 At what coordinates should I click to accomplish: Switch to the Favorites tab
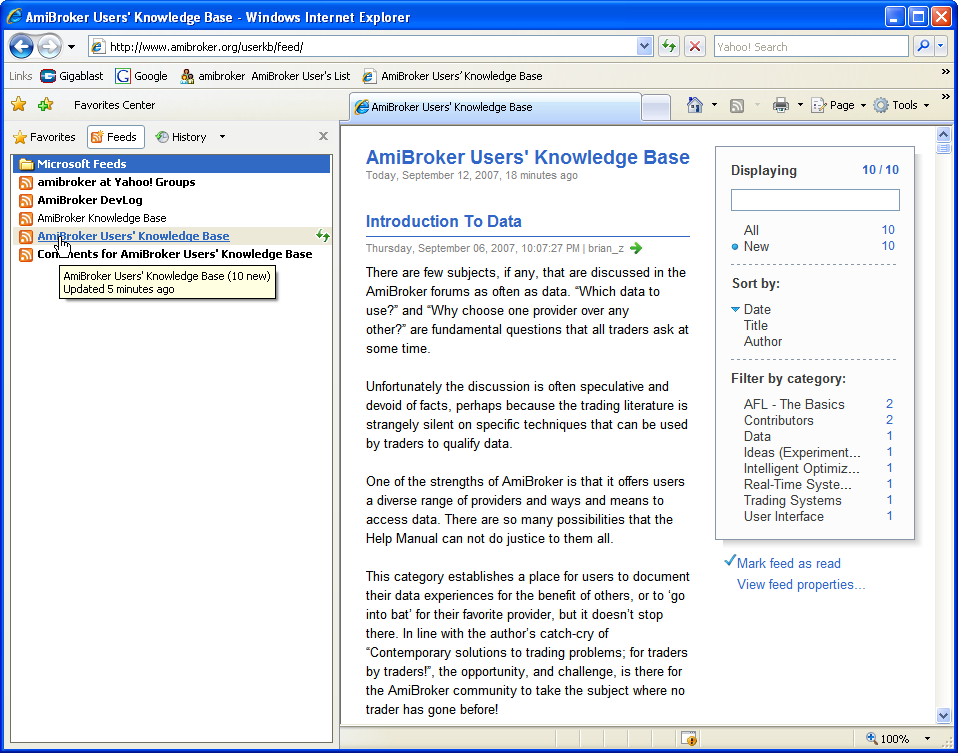point(45,137)
